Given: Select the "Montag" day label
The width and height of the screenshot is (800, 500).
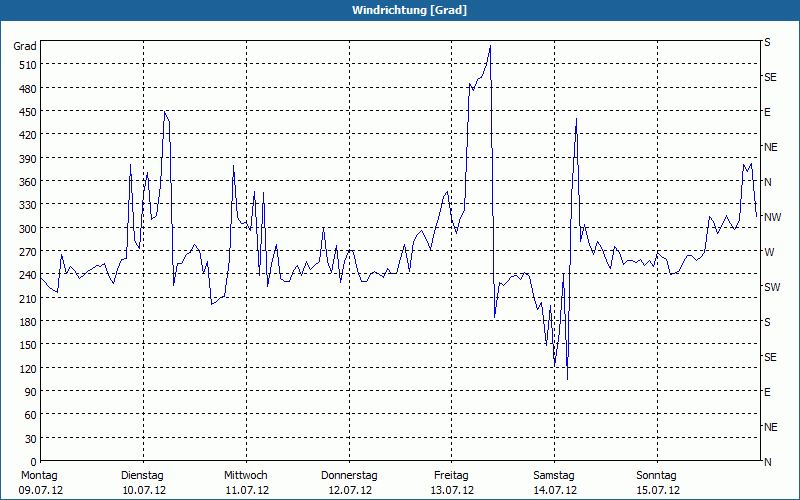Looking at the screenshot, I should [x=39, y=476].
